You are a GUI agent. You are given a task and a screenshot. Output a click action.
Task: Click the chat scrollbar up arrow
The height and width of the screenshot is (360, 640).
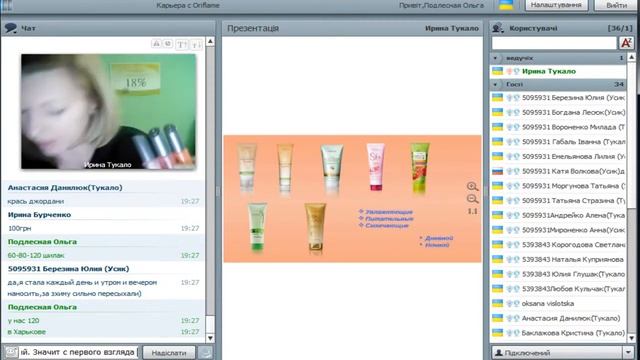[x=210, y=42]
